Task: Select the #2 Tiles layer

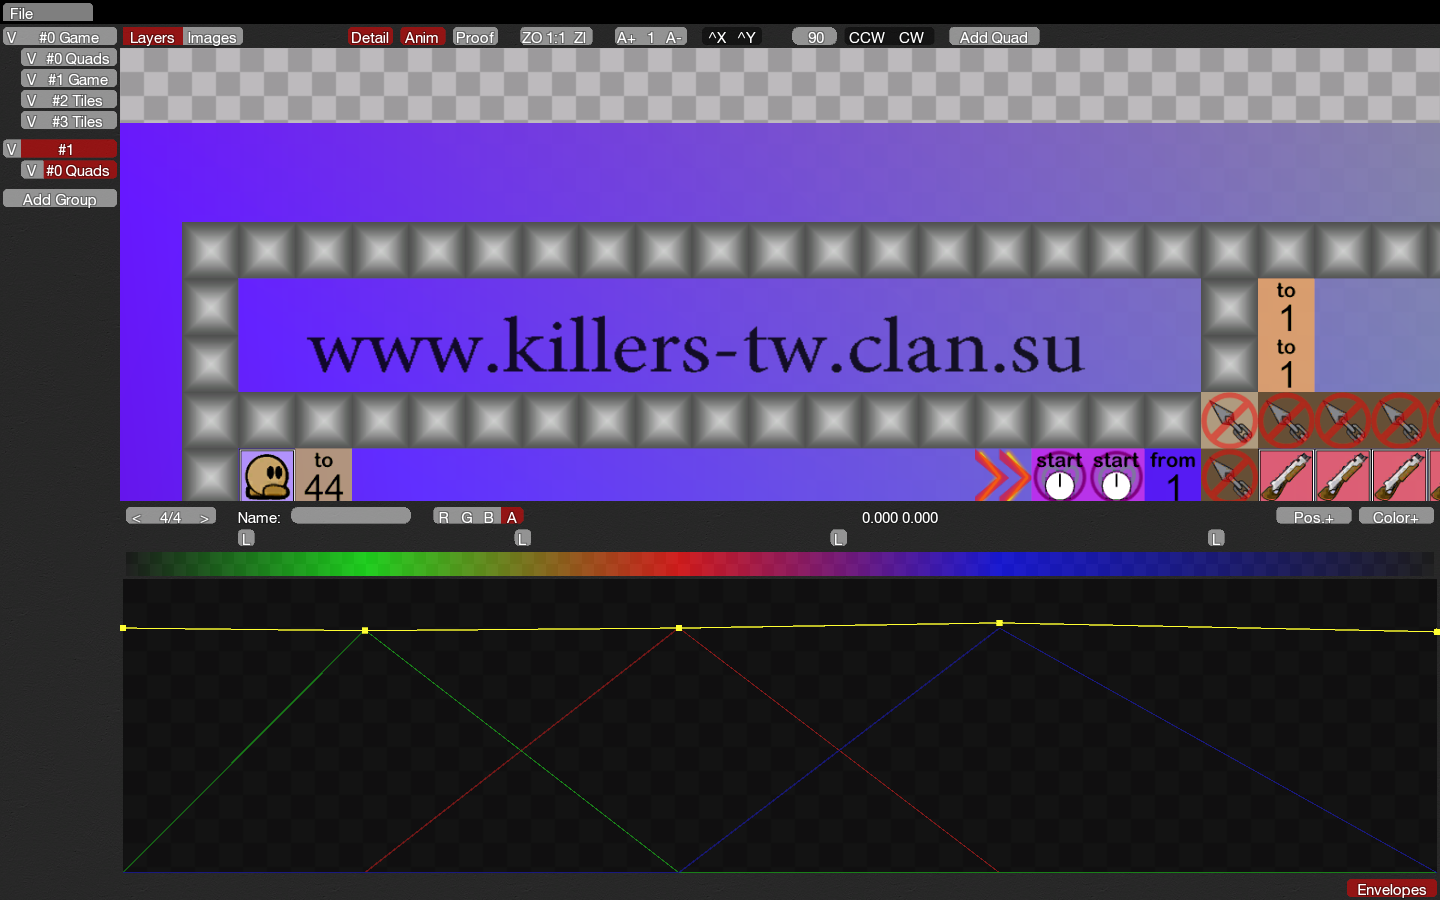Action: 79,100
